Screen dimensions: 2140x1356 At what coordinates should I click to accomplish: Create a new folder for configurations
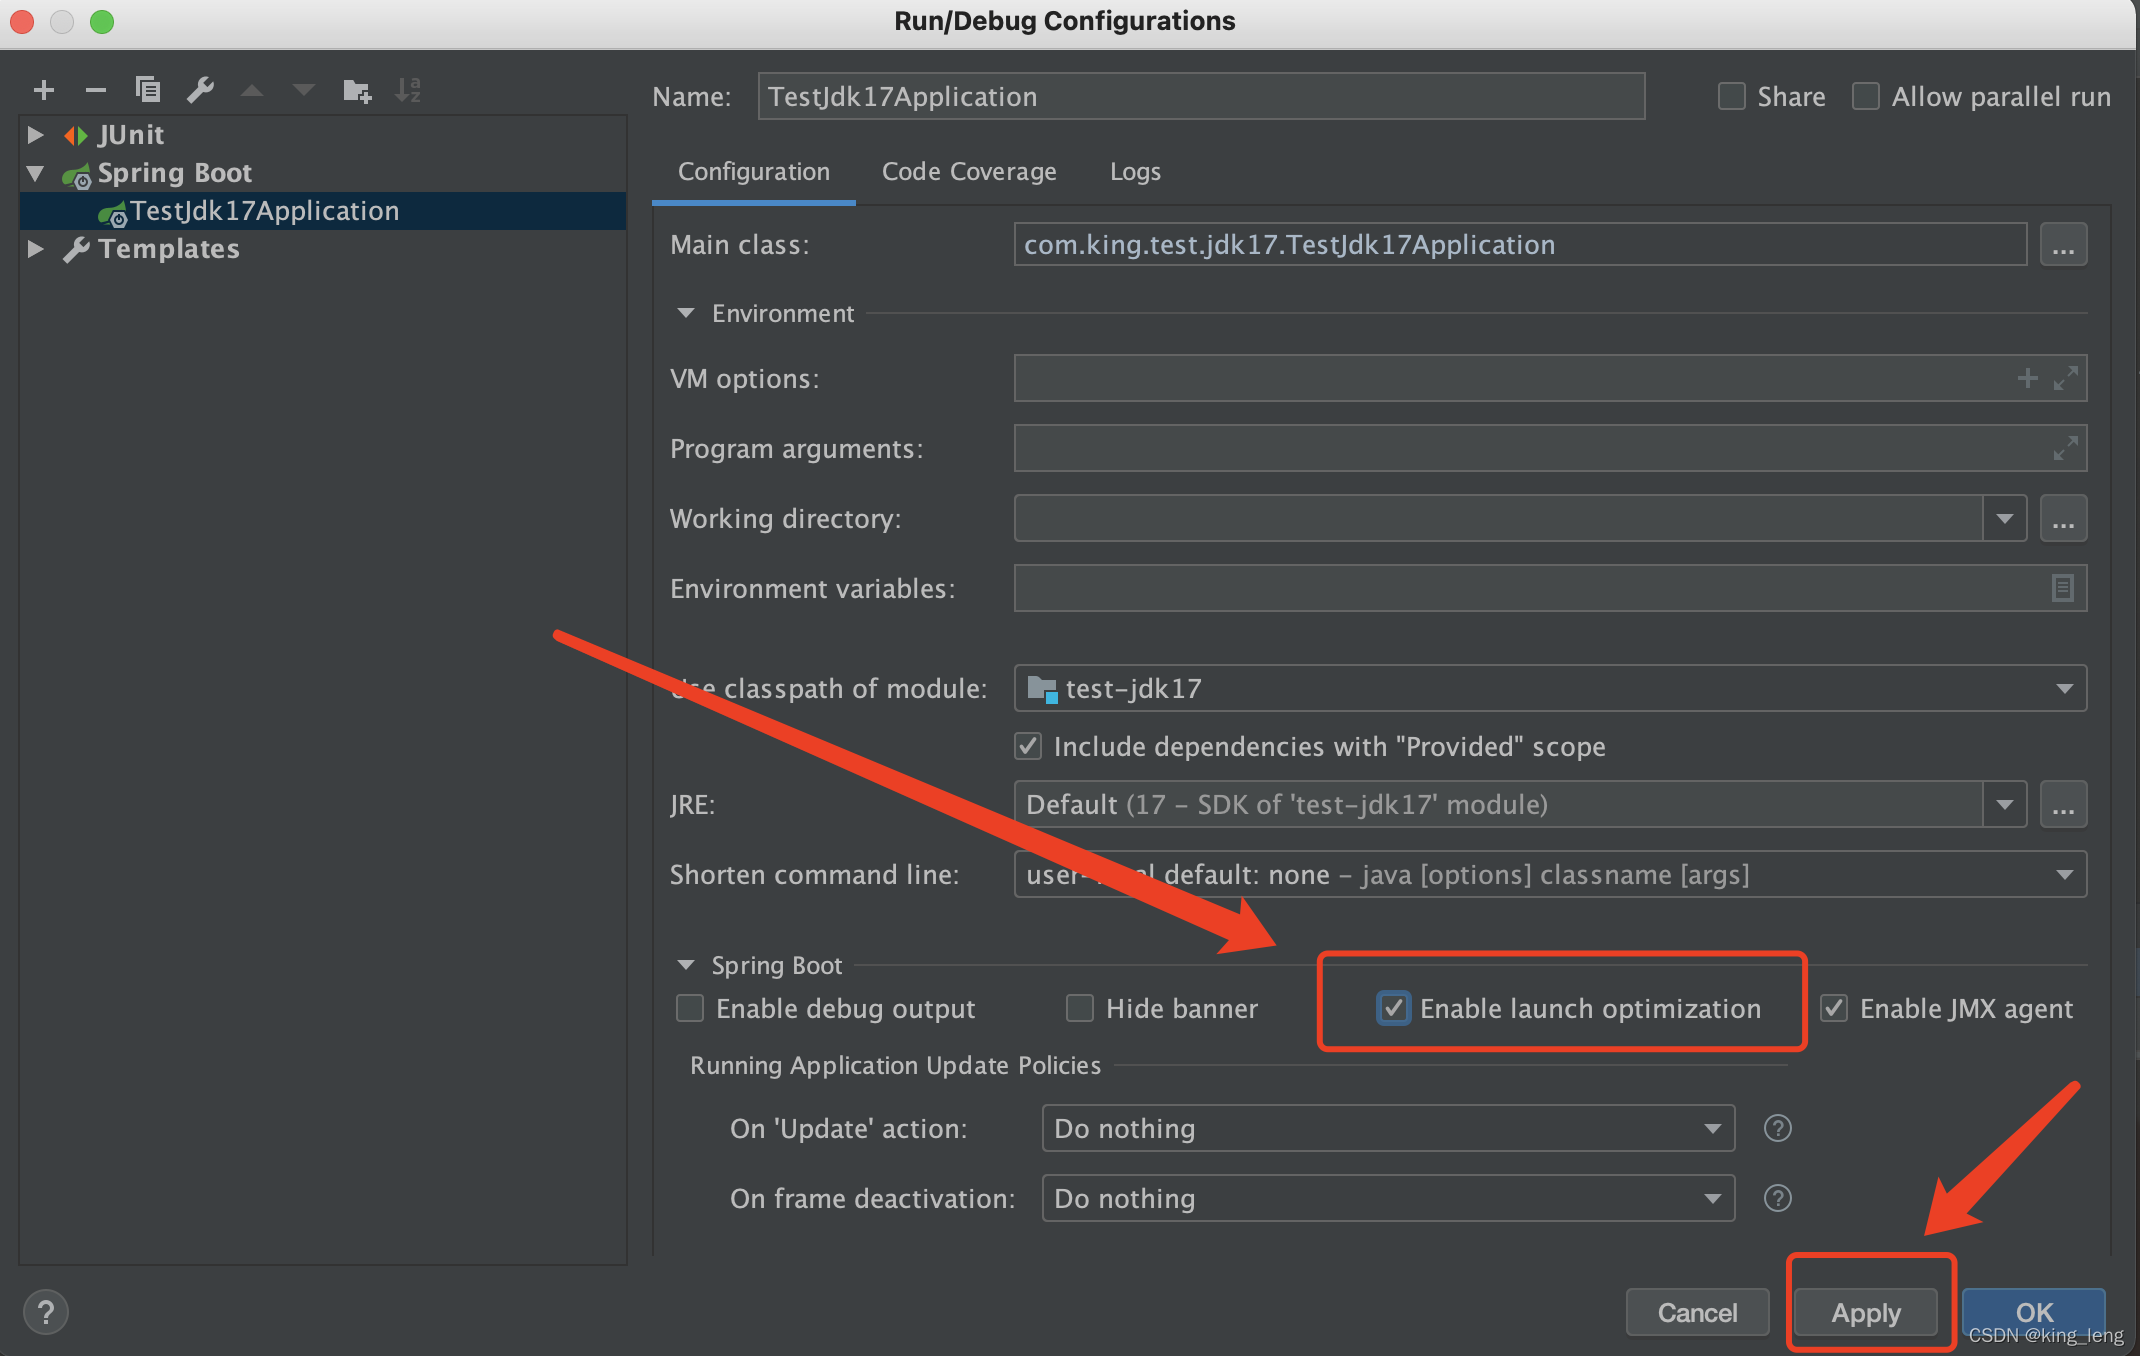pos(357,91)
